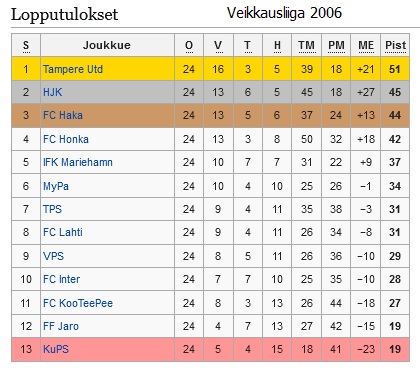The height and width of the screenshot is (370, 420).
Task: Click the TM column header abbreviation
Action: click(307, 45)
